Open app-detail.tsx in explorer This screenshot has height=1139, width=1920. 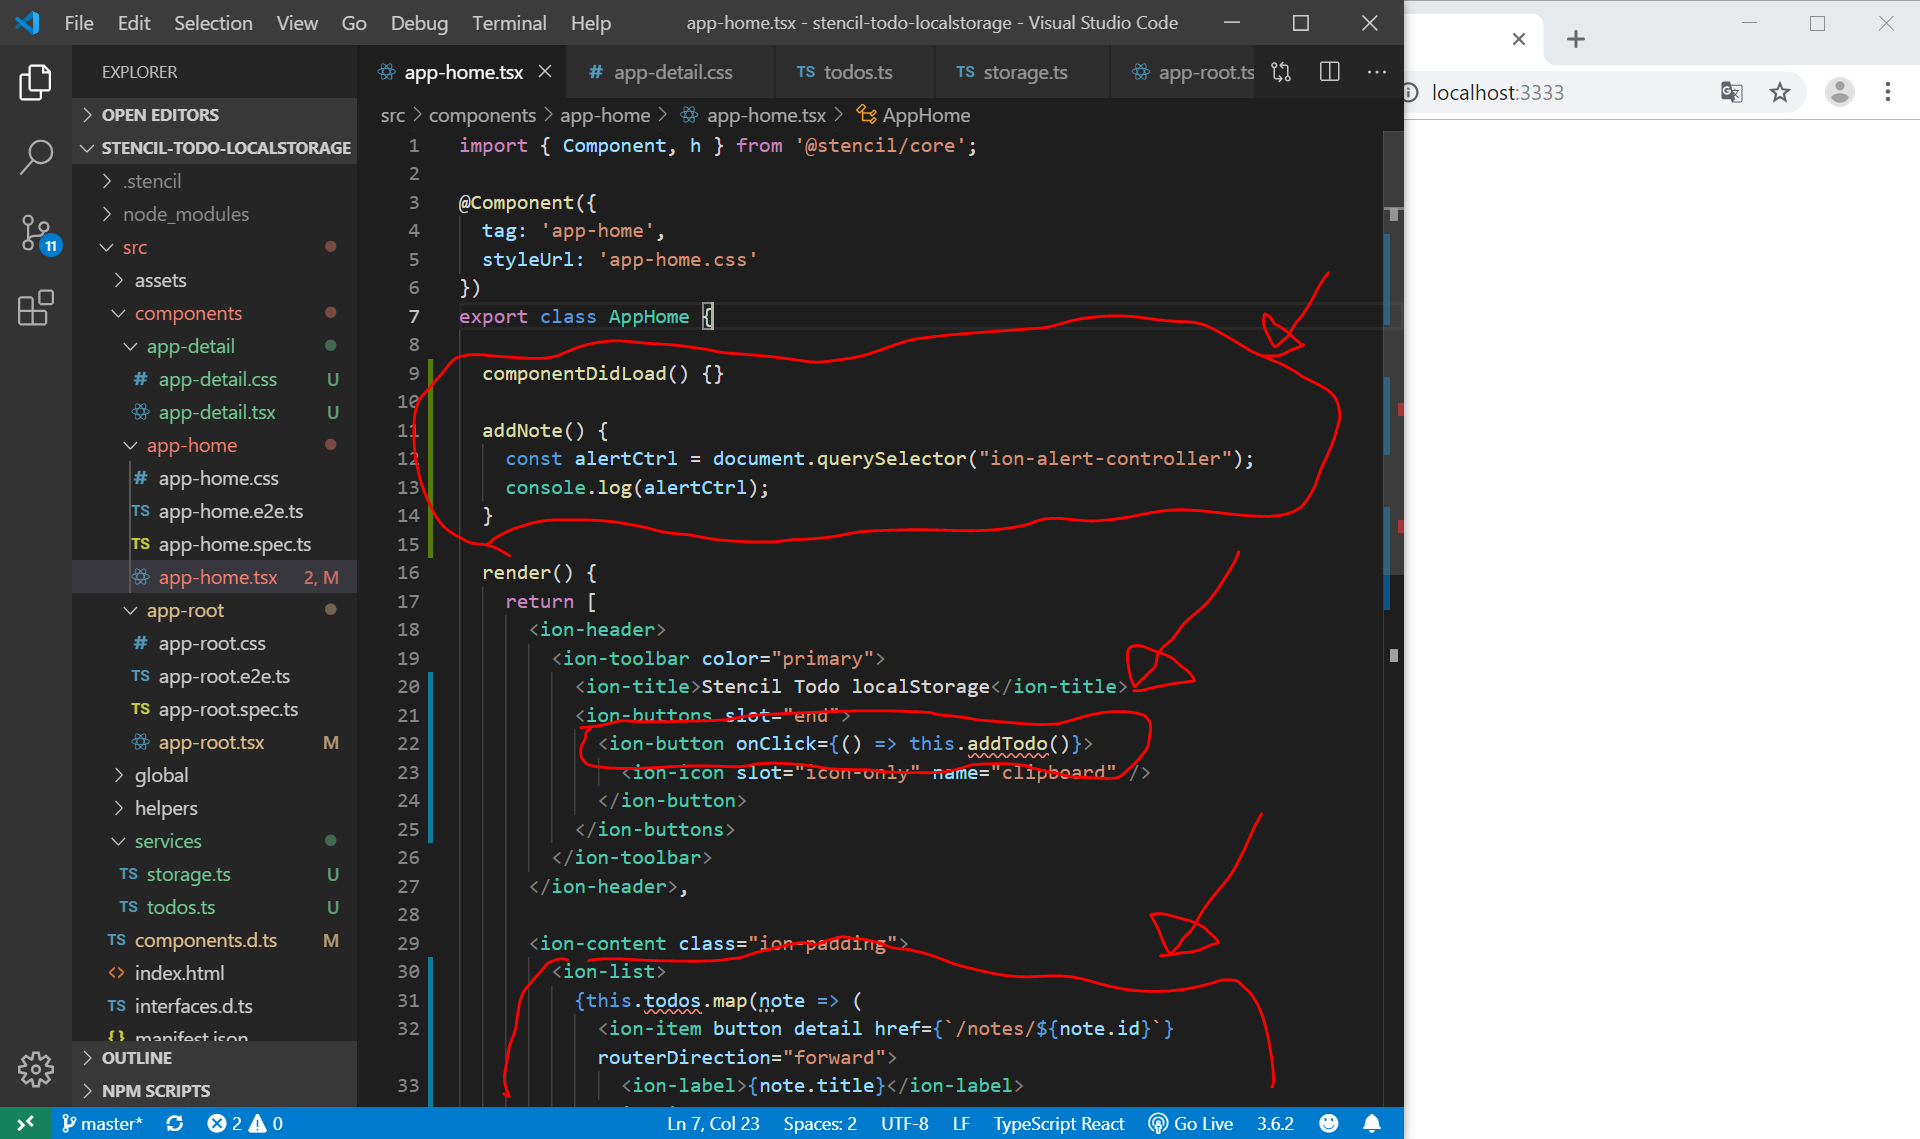coord(214,412)
